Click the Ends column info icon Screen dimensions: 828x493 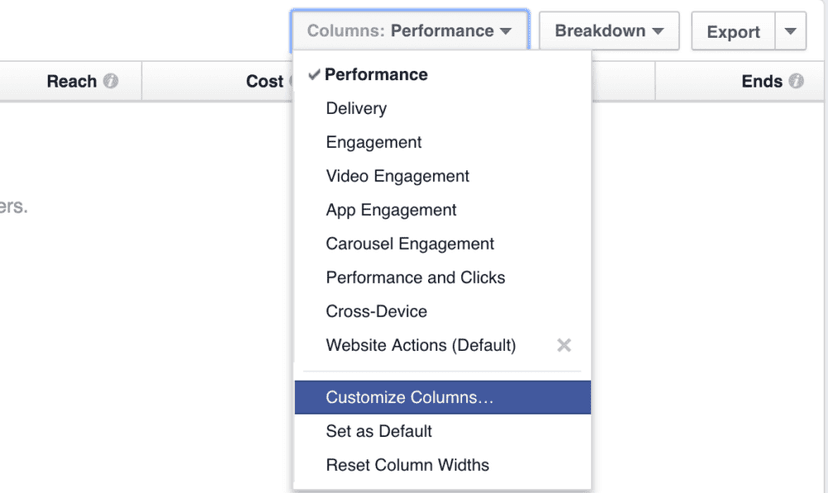(x=796, y=81)
